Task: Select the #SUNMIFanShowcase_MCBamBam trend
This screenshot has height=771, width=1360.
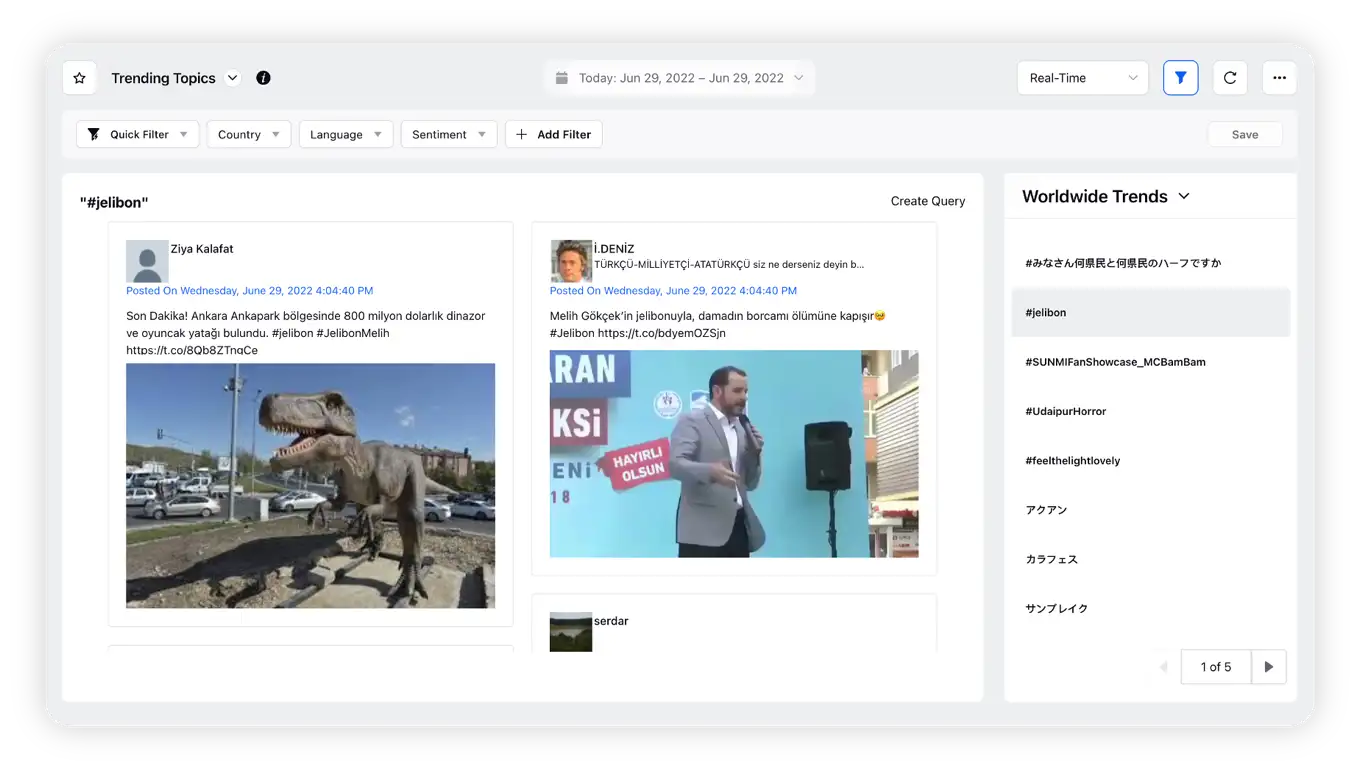Action: pos(1151,362)
